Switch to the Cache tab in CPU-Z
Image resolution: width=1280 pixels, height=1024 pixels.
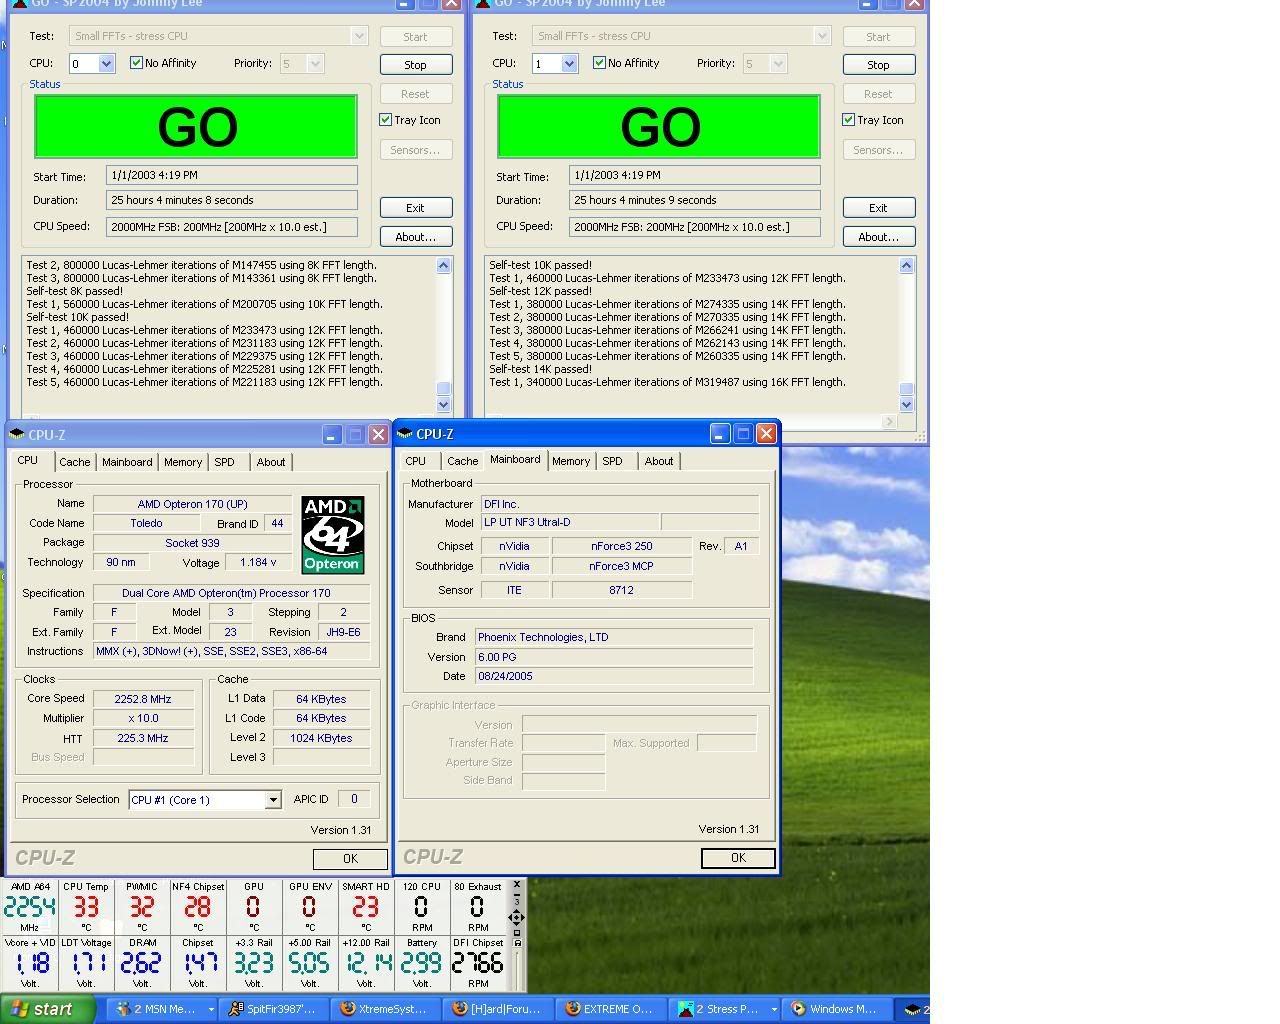74,462
